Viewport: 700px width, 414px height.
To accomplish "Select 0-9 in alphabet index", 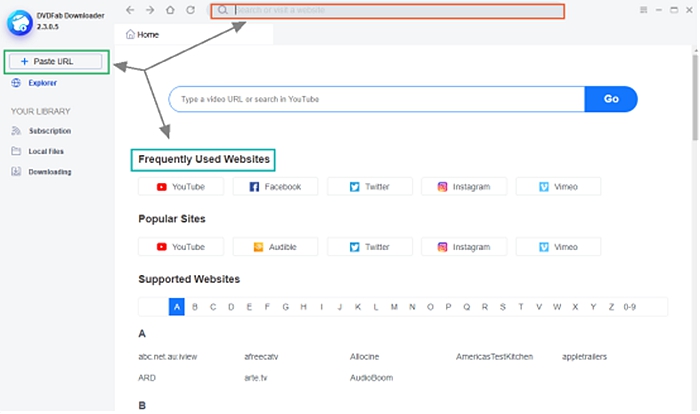I will click(629, 307).
